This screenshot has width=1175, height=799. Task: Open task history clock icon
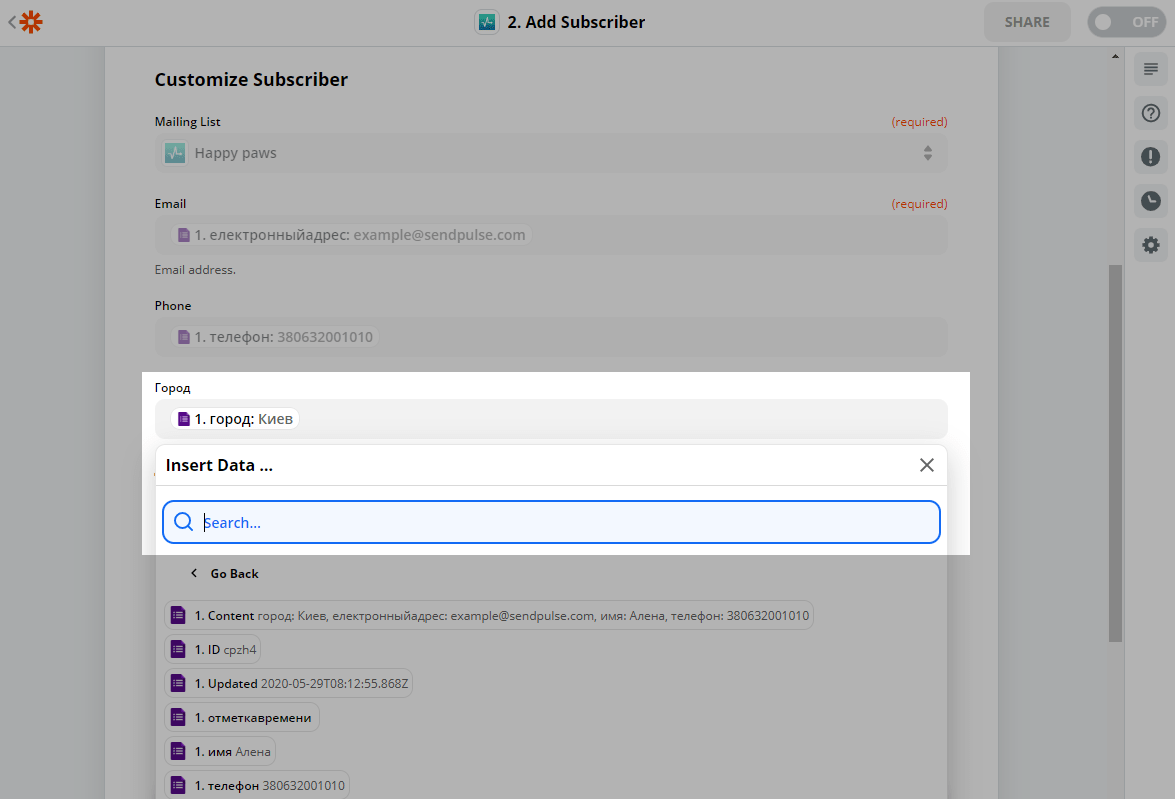tap(1151, 201)
